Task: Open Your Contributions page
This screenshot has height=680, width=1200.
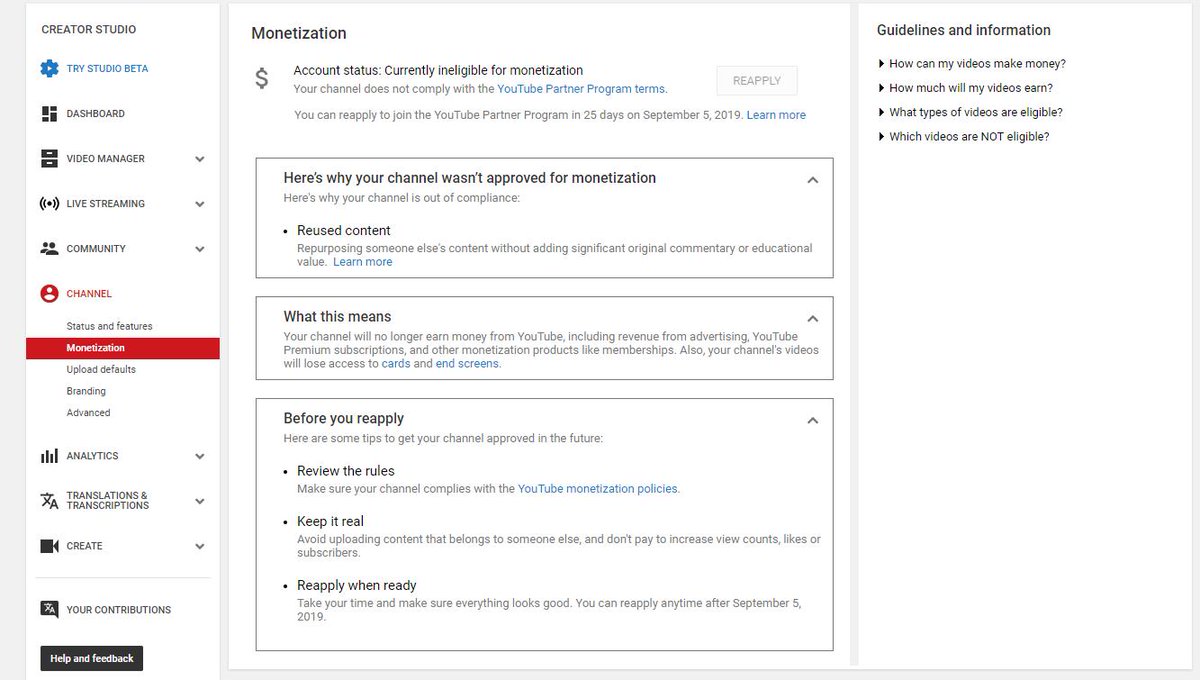Action: click(x=119, y=610)
